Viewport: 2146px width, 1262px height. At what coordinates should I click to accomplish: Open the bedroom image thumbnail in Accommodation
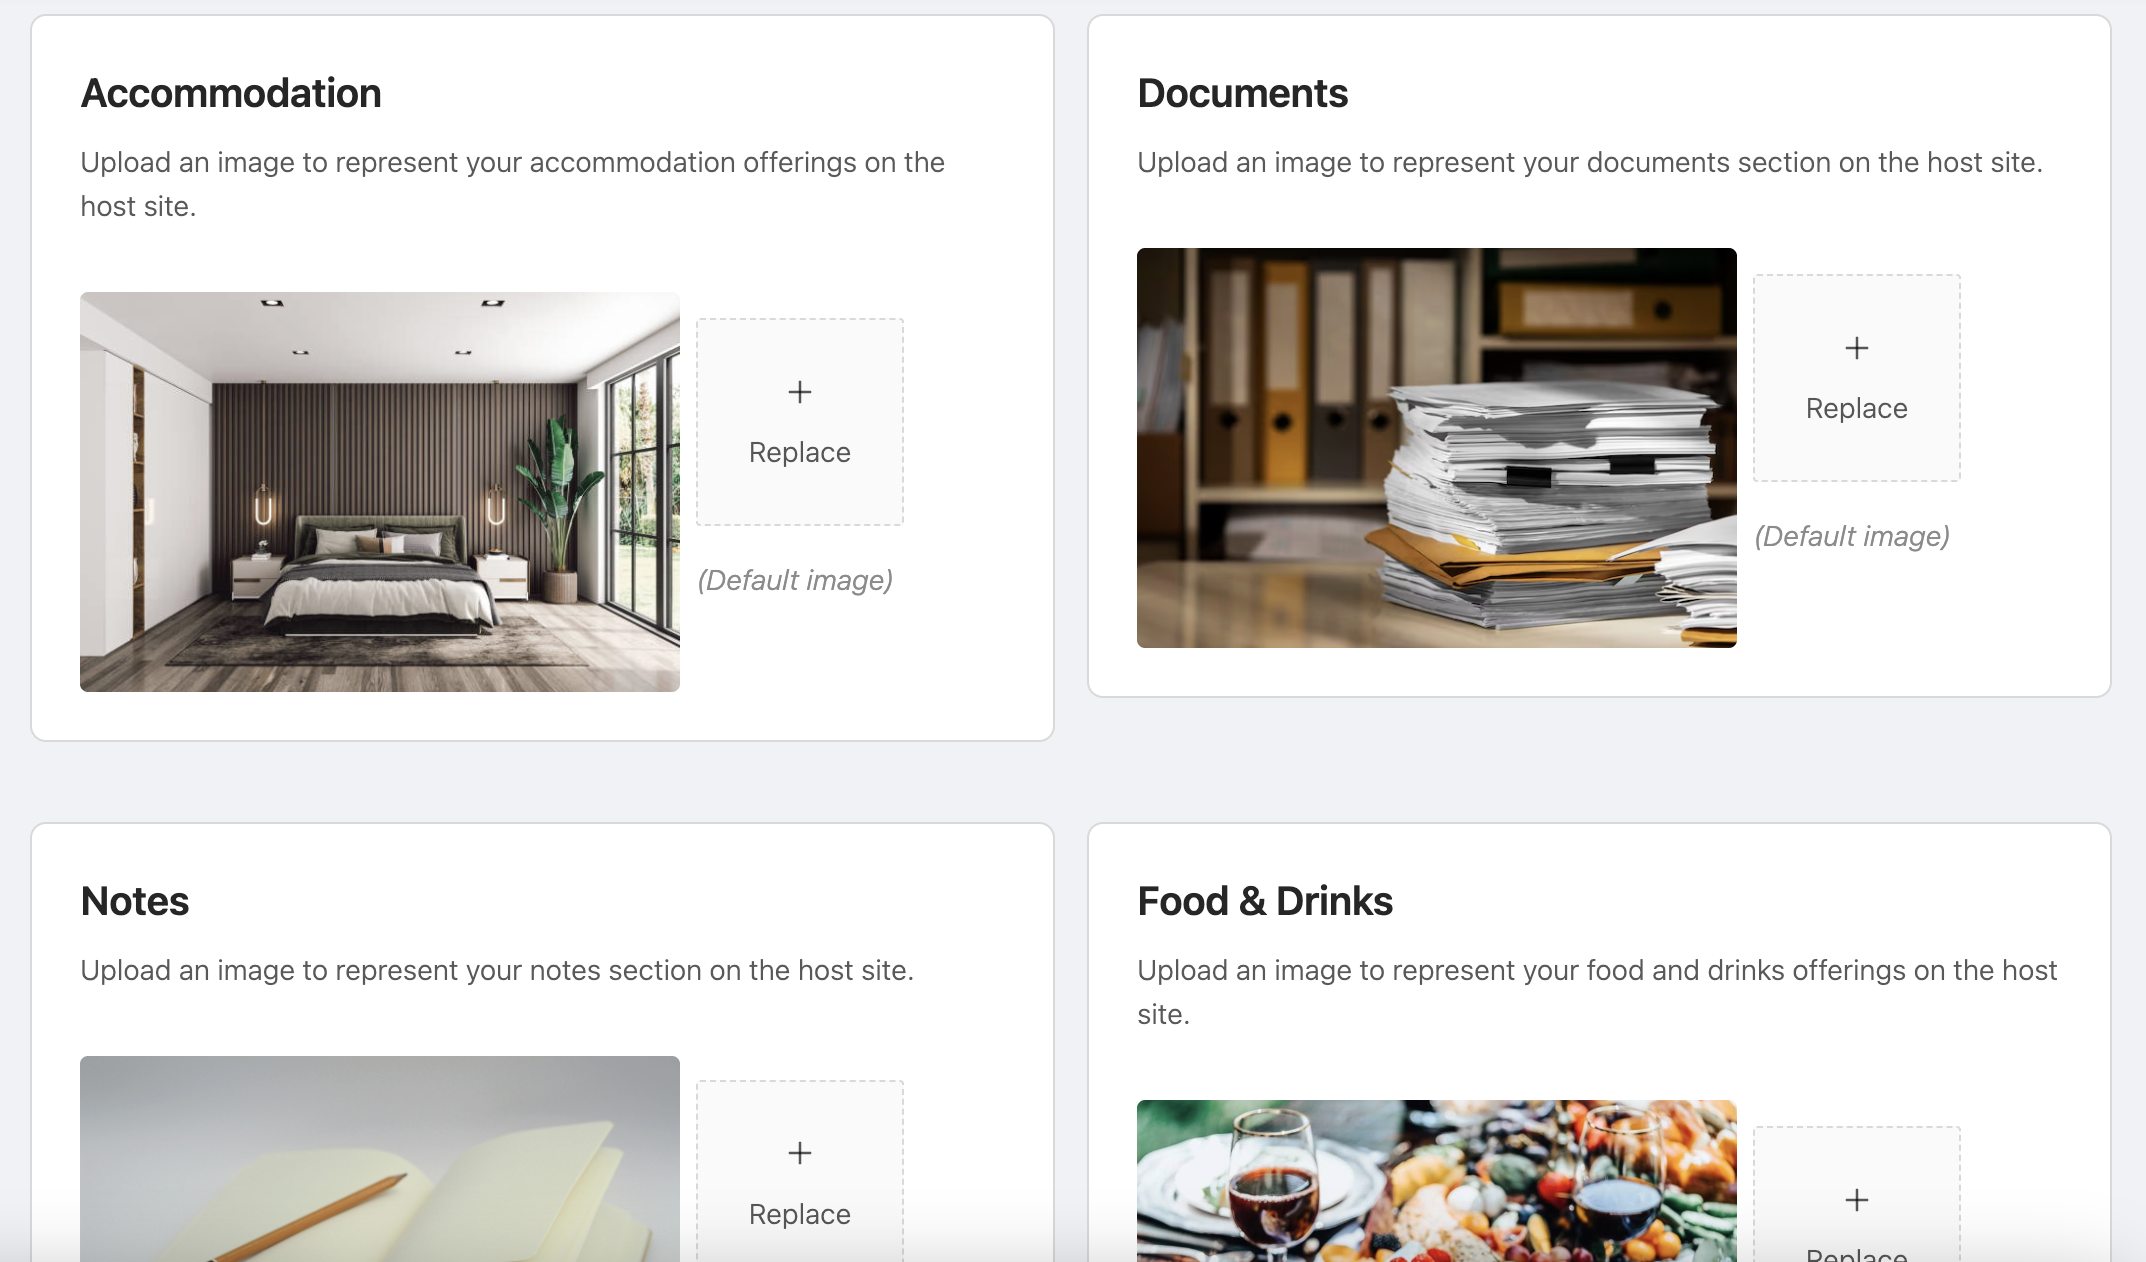pos(380,492)
